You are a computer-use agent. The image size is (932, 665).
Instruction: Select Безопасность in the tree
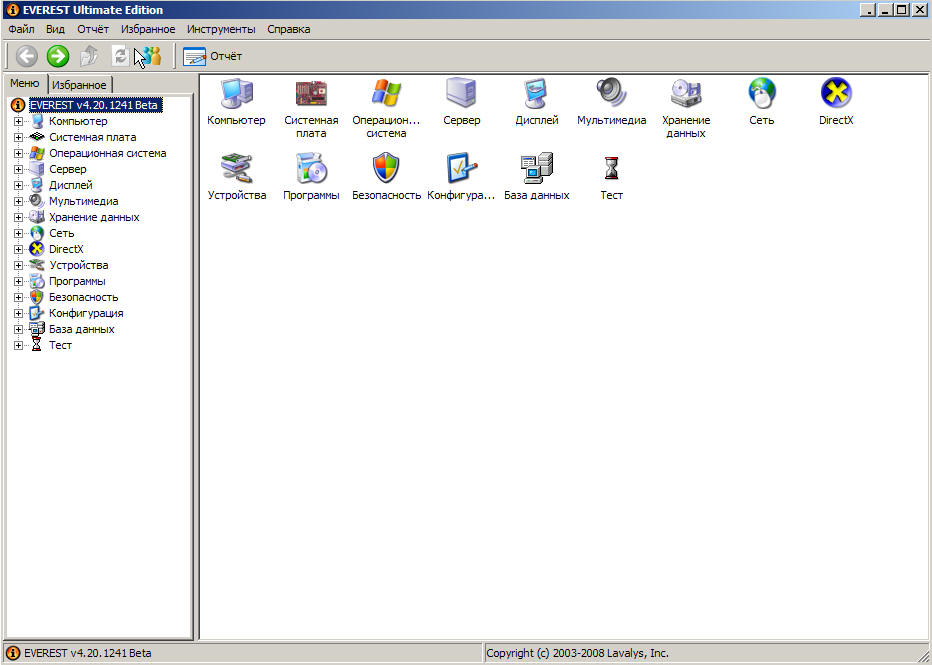(x=84, y=298)
